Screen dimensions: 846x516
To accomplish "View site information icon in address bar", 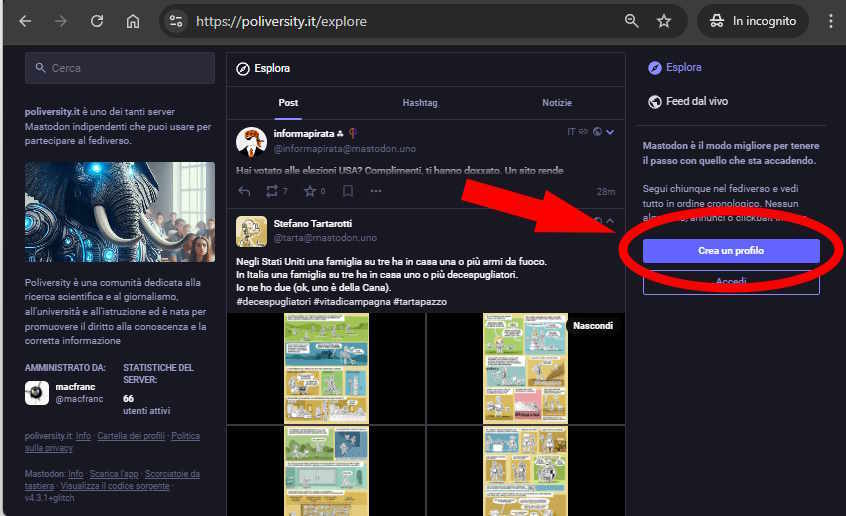I will point(176,21).
